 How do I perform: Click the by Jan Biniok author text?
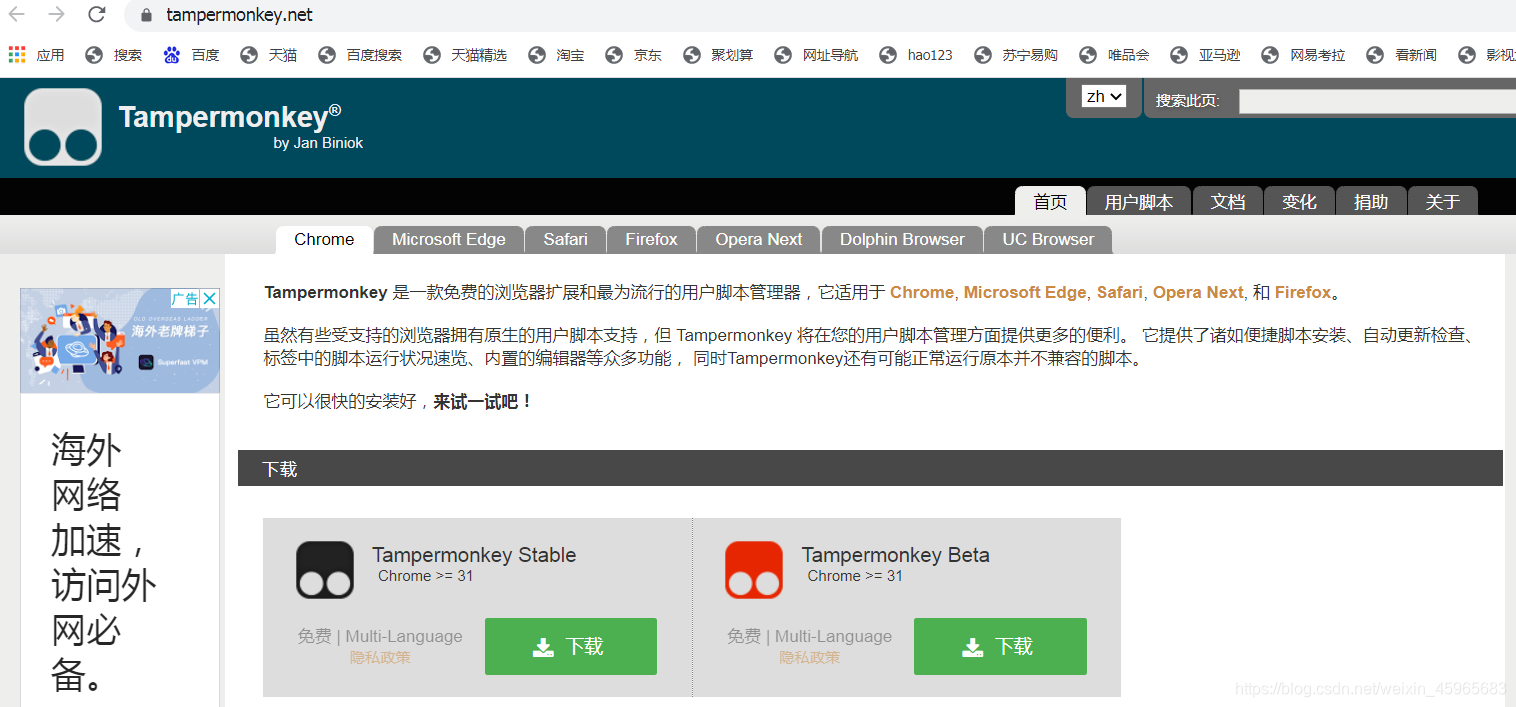click(318, 143)
